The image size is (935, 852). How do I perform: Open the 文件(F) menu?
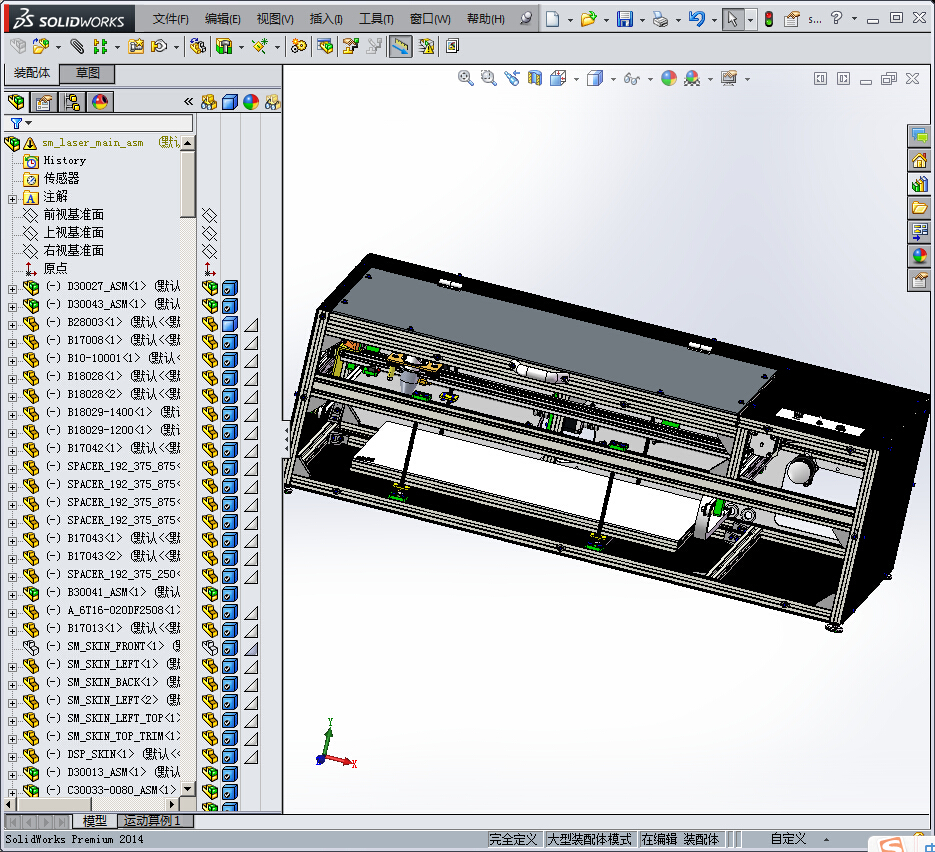pyautogui.click(x=170, y=19)
